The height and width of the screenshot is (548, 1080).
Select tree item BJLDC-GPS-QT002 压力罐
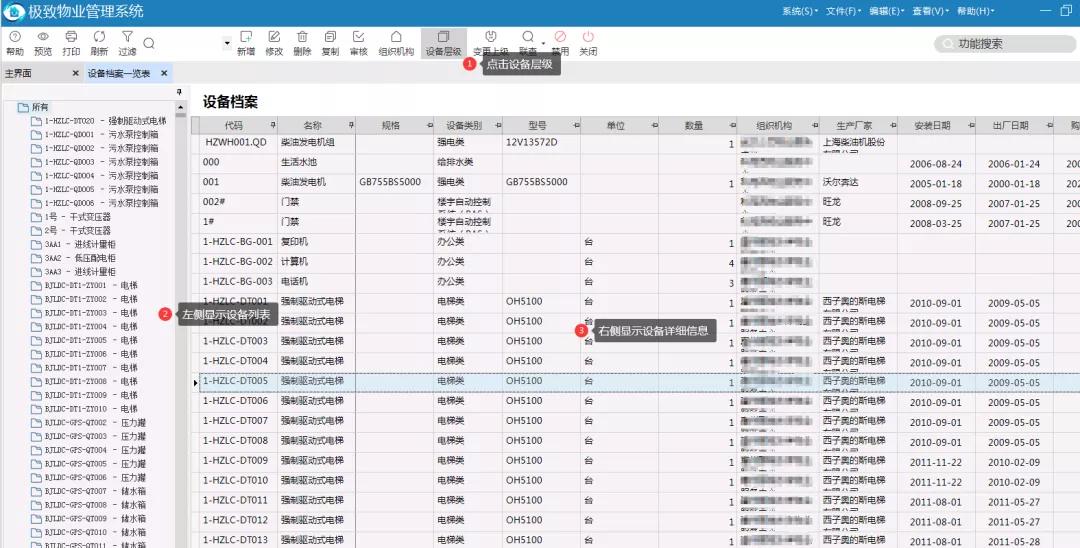click(x=95, y=423)
